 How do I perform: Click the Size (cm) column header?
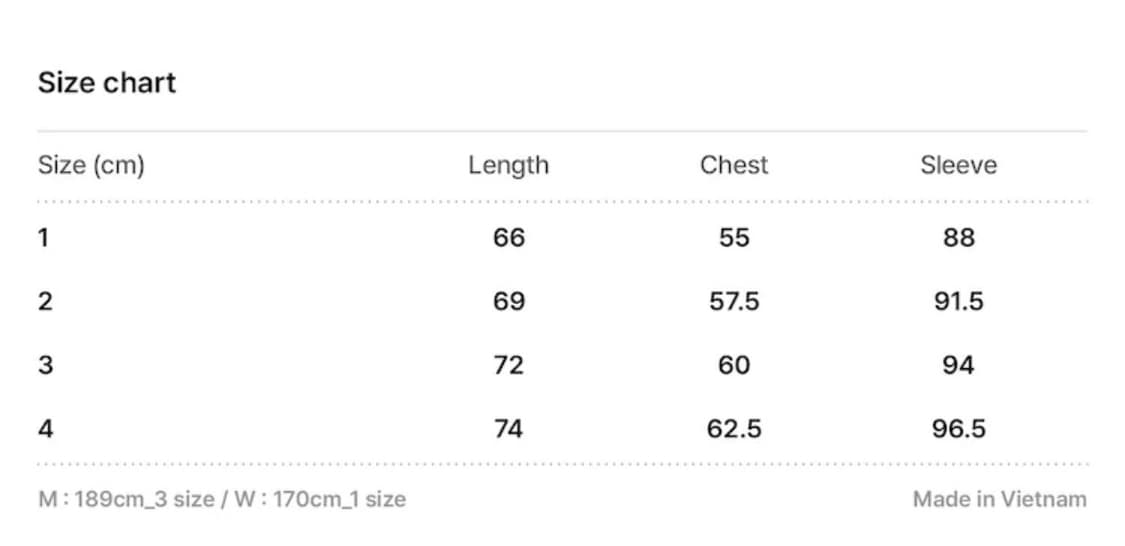pyautogui.click(x=91, y=165)
